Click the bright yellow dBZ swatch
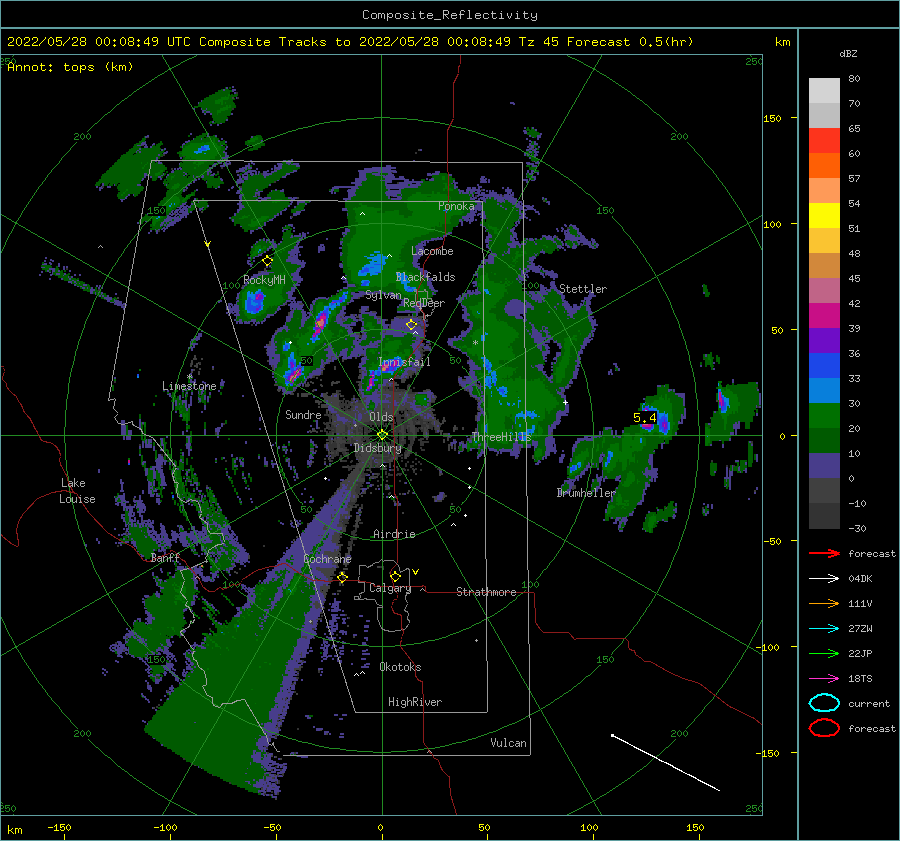This screenshot has height=841, width=900. (x=824, y=216)
